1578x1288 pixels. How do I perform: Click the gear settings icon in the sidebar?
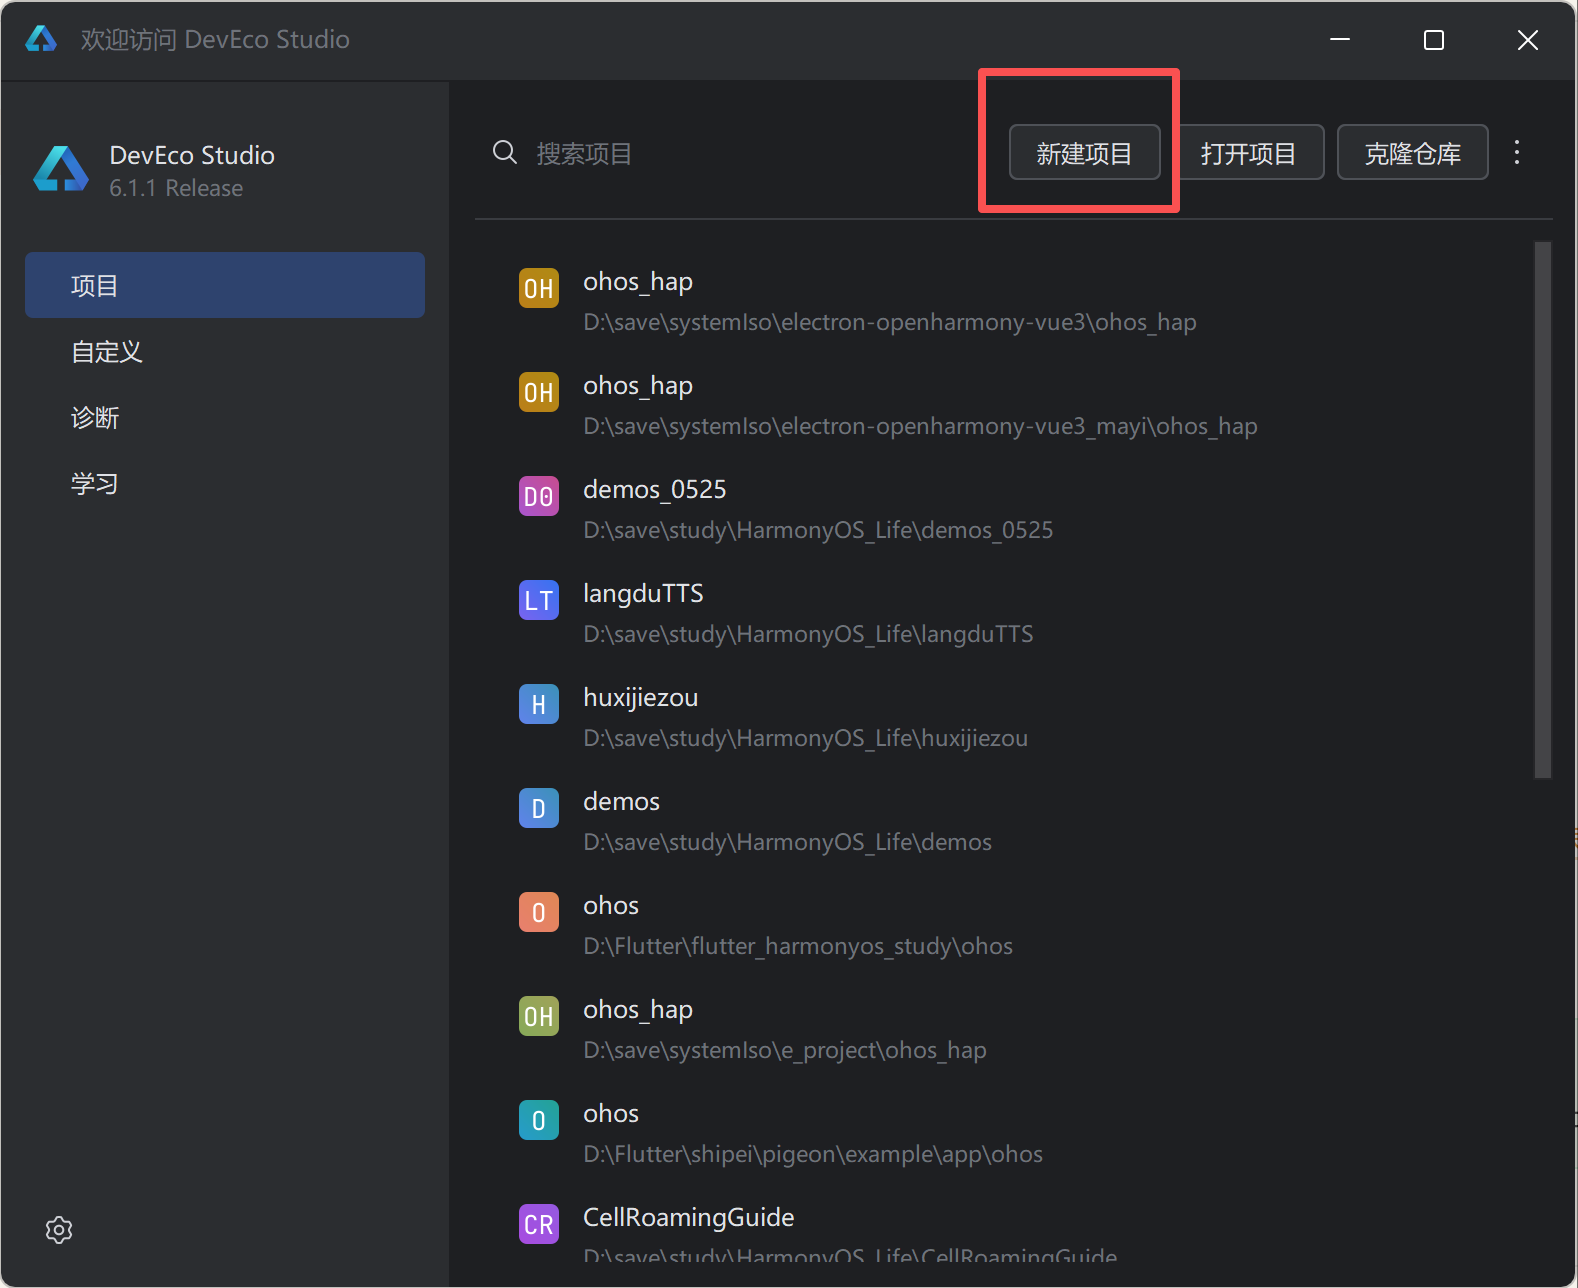[x=59, y=1230]
